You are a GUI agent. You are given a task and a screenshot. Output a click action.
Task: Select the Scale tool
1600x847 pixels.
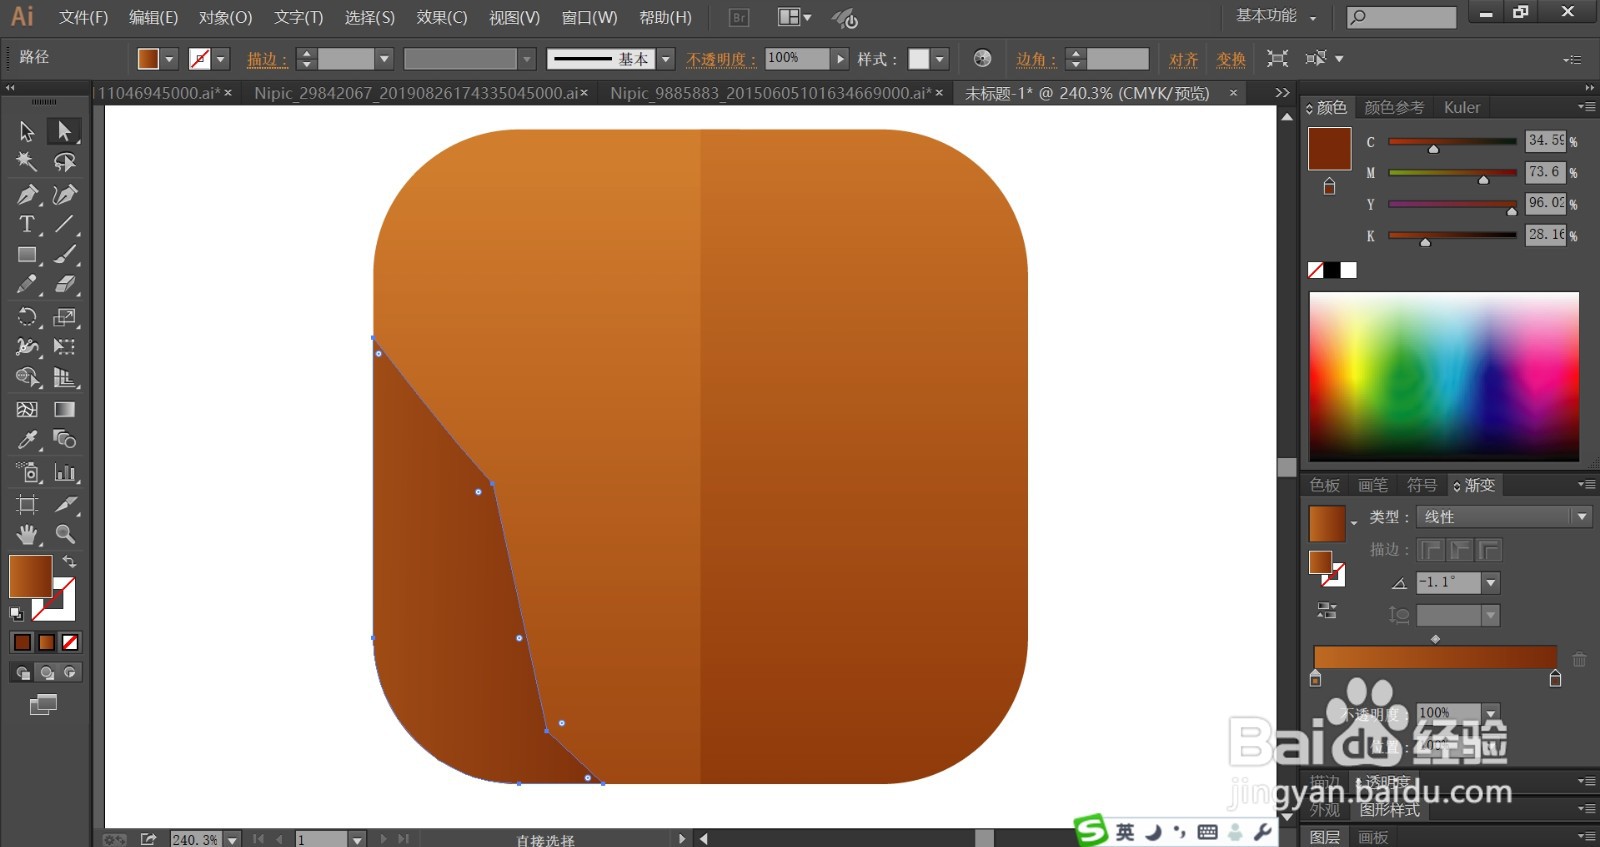64,317
